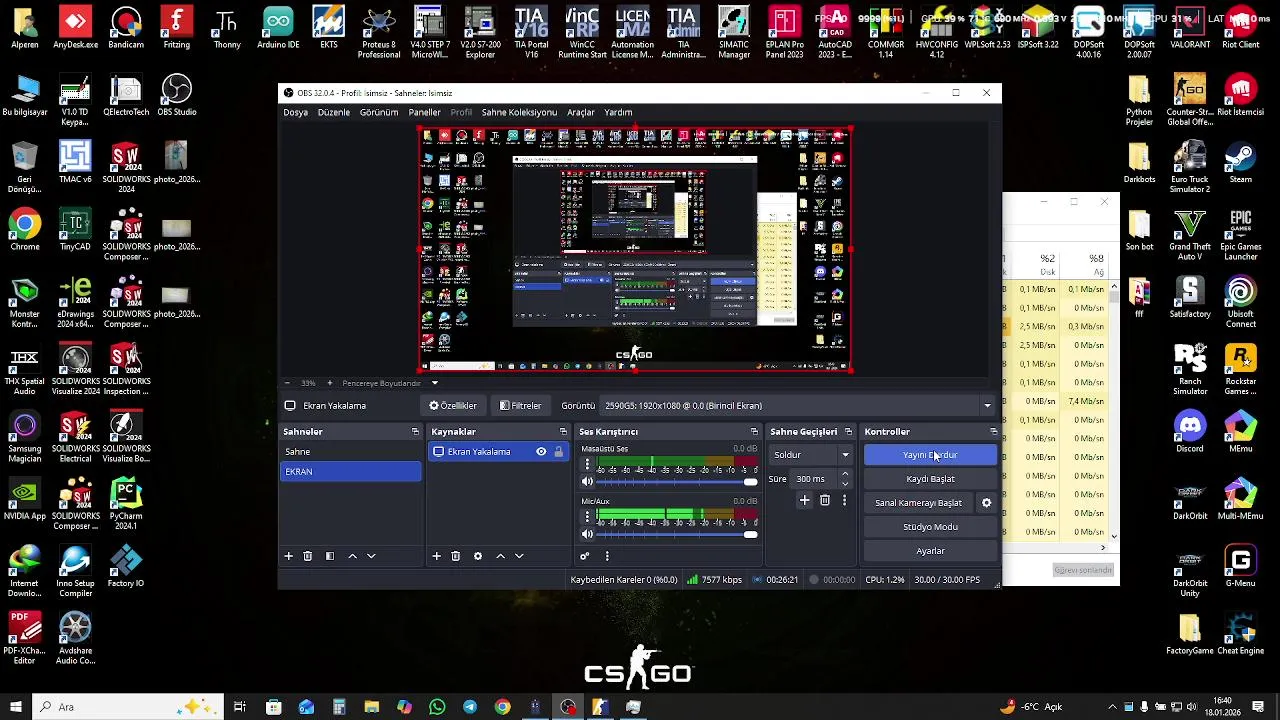Open virtual camera settings gear
Viewport: 1280px width, 720px height.
click(986, 503)
